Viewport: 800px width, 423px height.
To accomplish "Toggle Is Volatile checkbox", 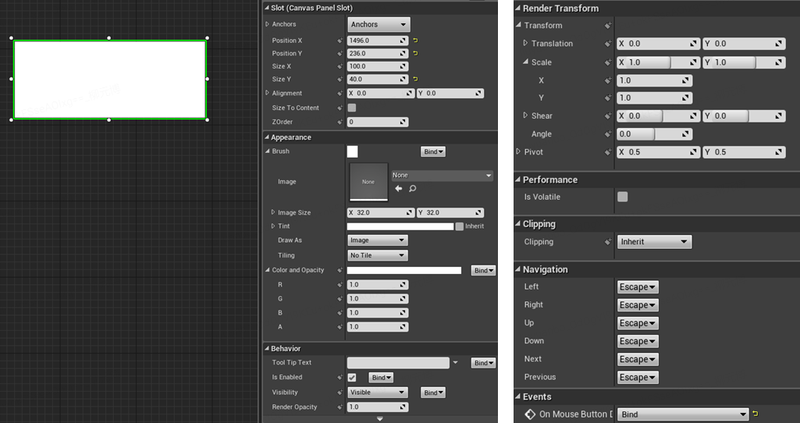I will (622, 197).
